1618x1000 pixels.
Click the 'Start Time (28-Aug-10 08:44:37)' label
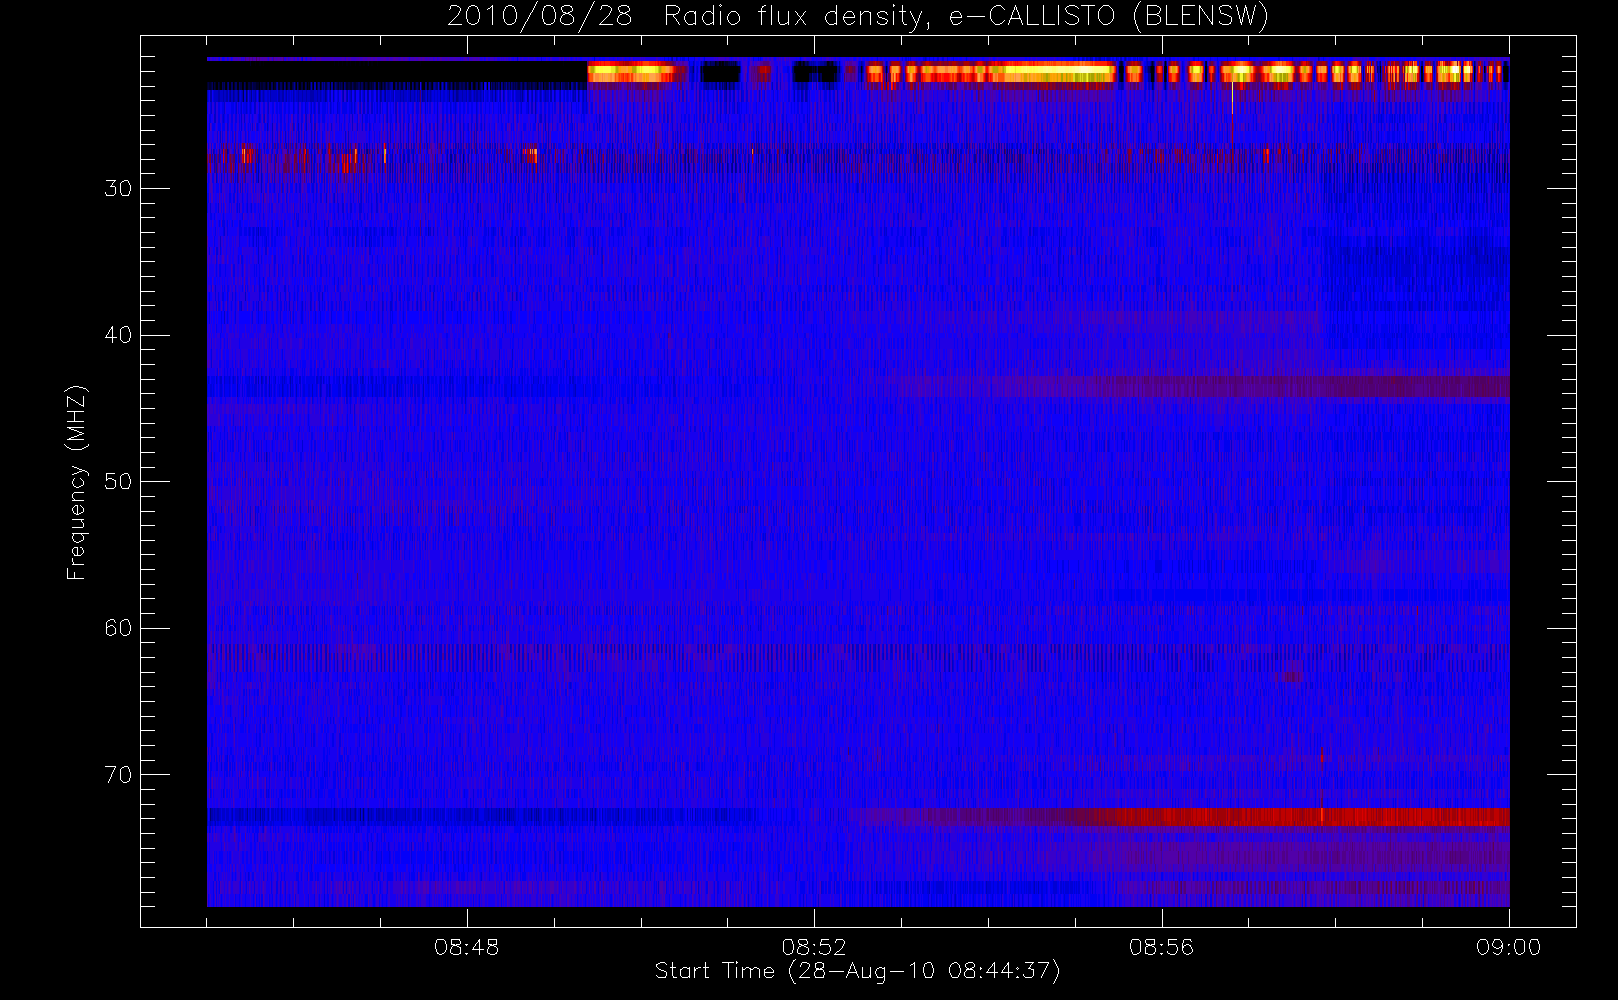tap(857, 971)
